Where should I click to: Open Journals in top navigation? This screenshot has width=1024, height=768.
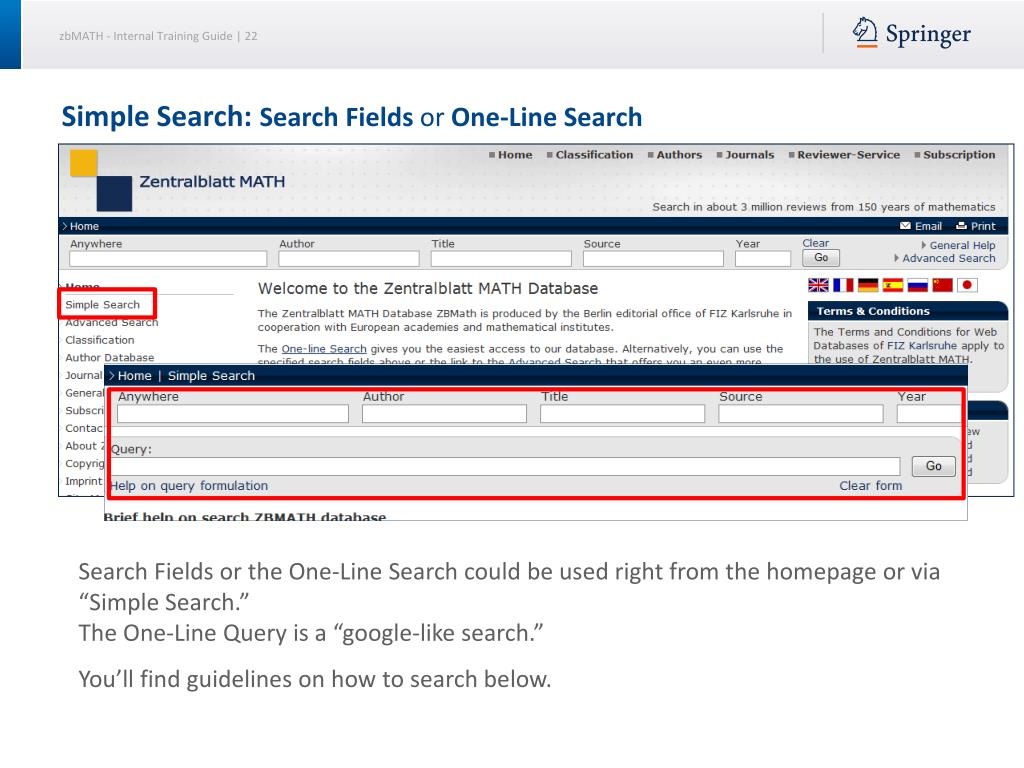749,155
